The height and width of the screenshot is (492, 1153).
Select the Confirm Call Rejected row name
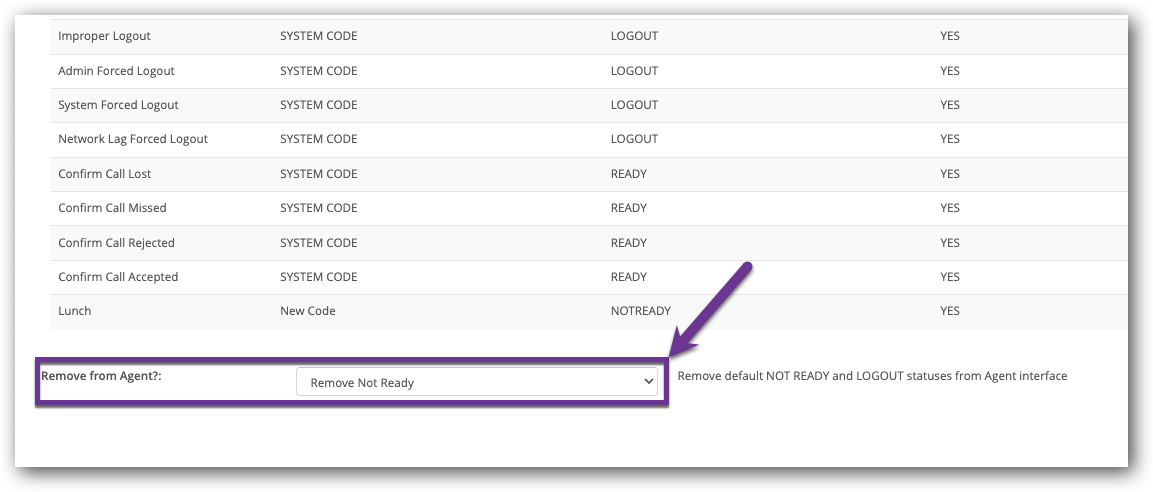[116, 243]
